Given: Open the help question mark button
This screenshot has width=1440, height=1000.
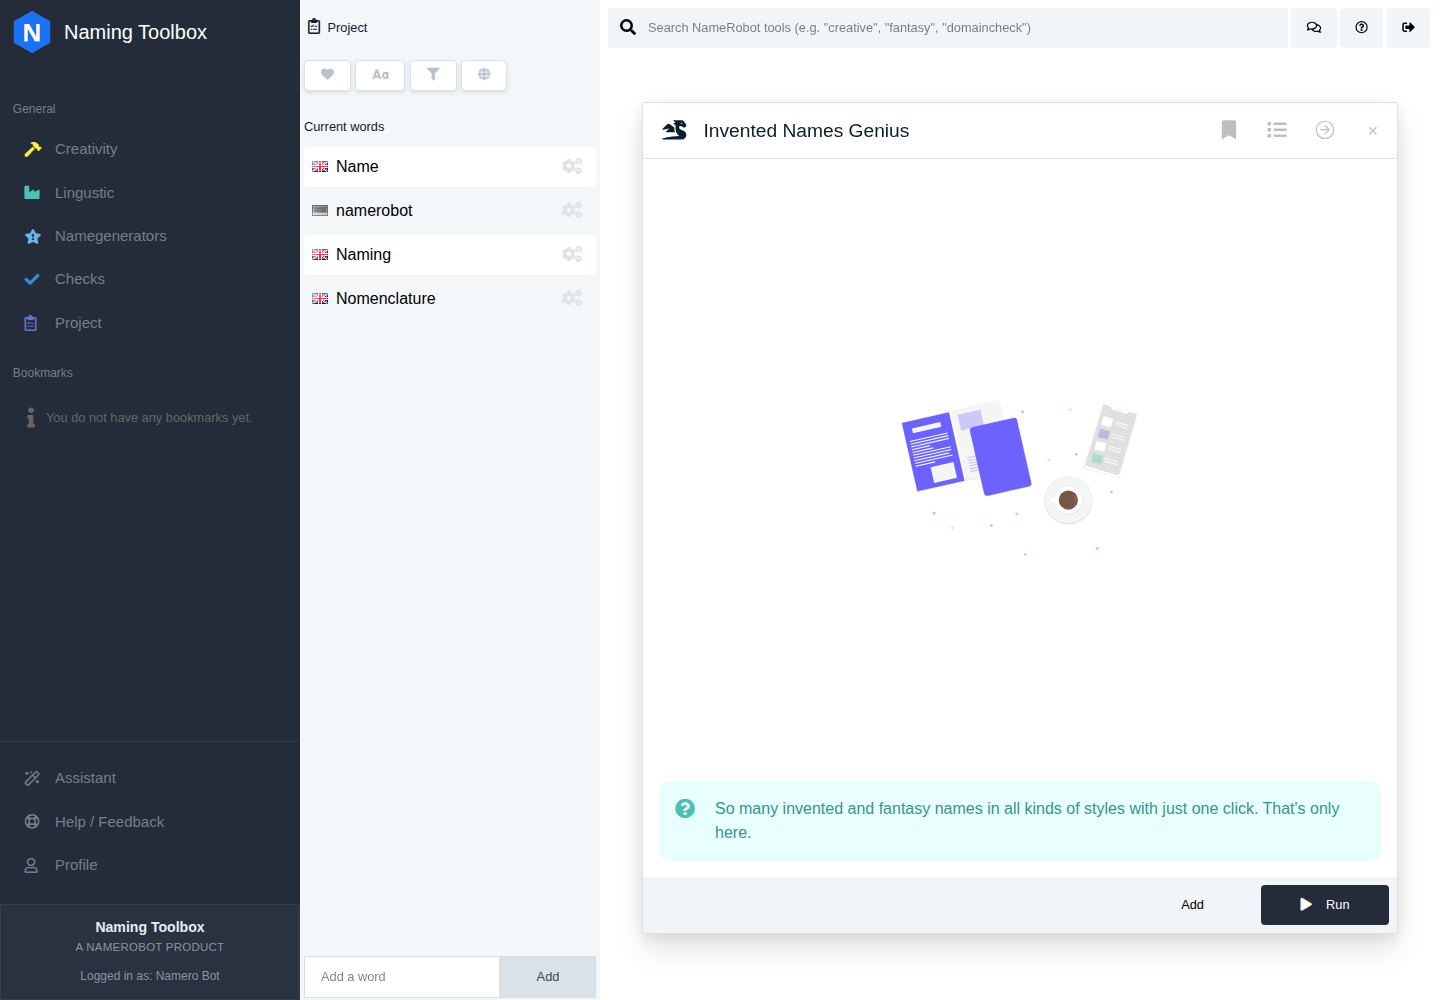Looking at the screenshot, I should 1361,28.
